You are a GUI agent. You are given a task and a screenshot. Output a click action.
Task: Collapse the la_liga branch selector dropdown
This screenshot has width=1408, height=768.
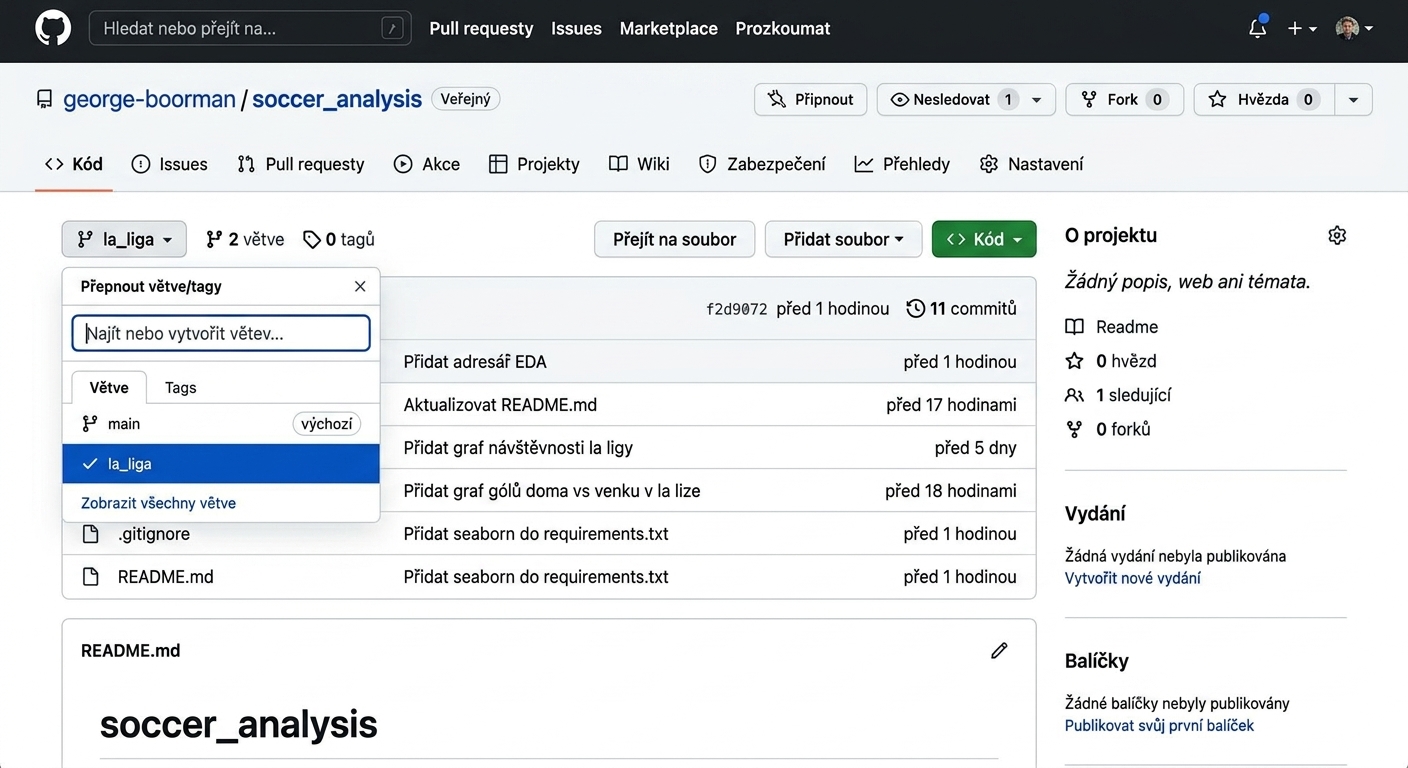tap(124, 239)
